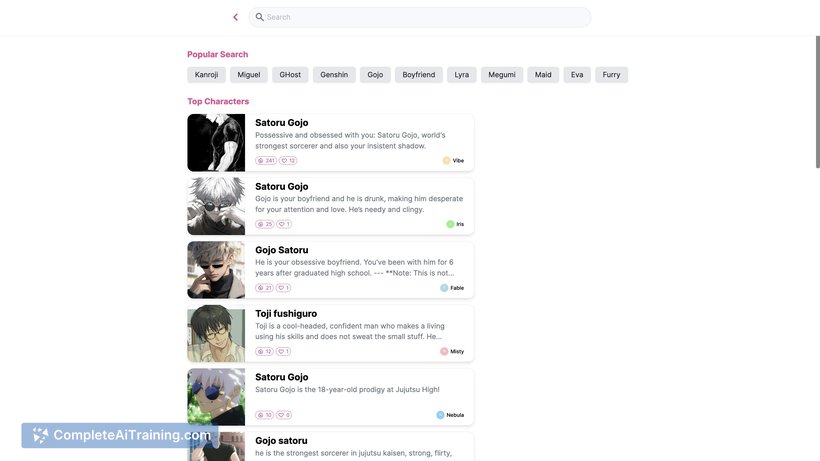820x461 pixels.
Task: Tap the Maid search tag
Action: [x=543, y=75]
